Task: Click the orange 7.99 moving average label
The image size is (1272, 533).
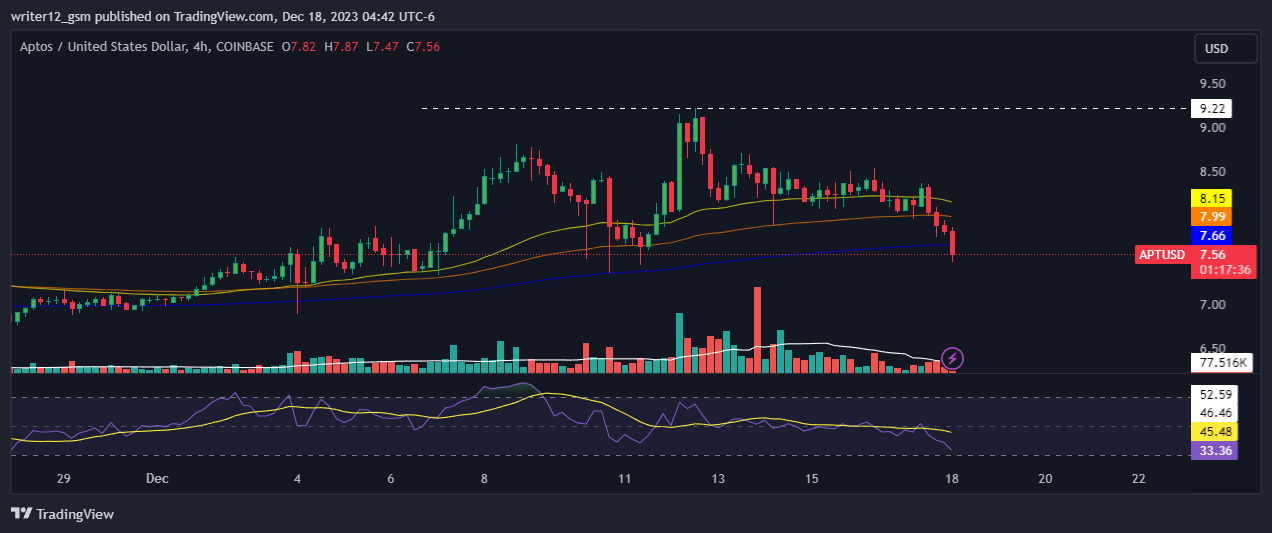Action: tap(1212, 216)
